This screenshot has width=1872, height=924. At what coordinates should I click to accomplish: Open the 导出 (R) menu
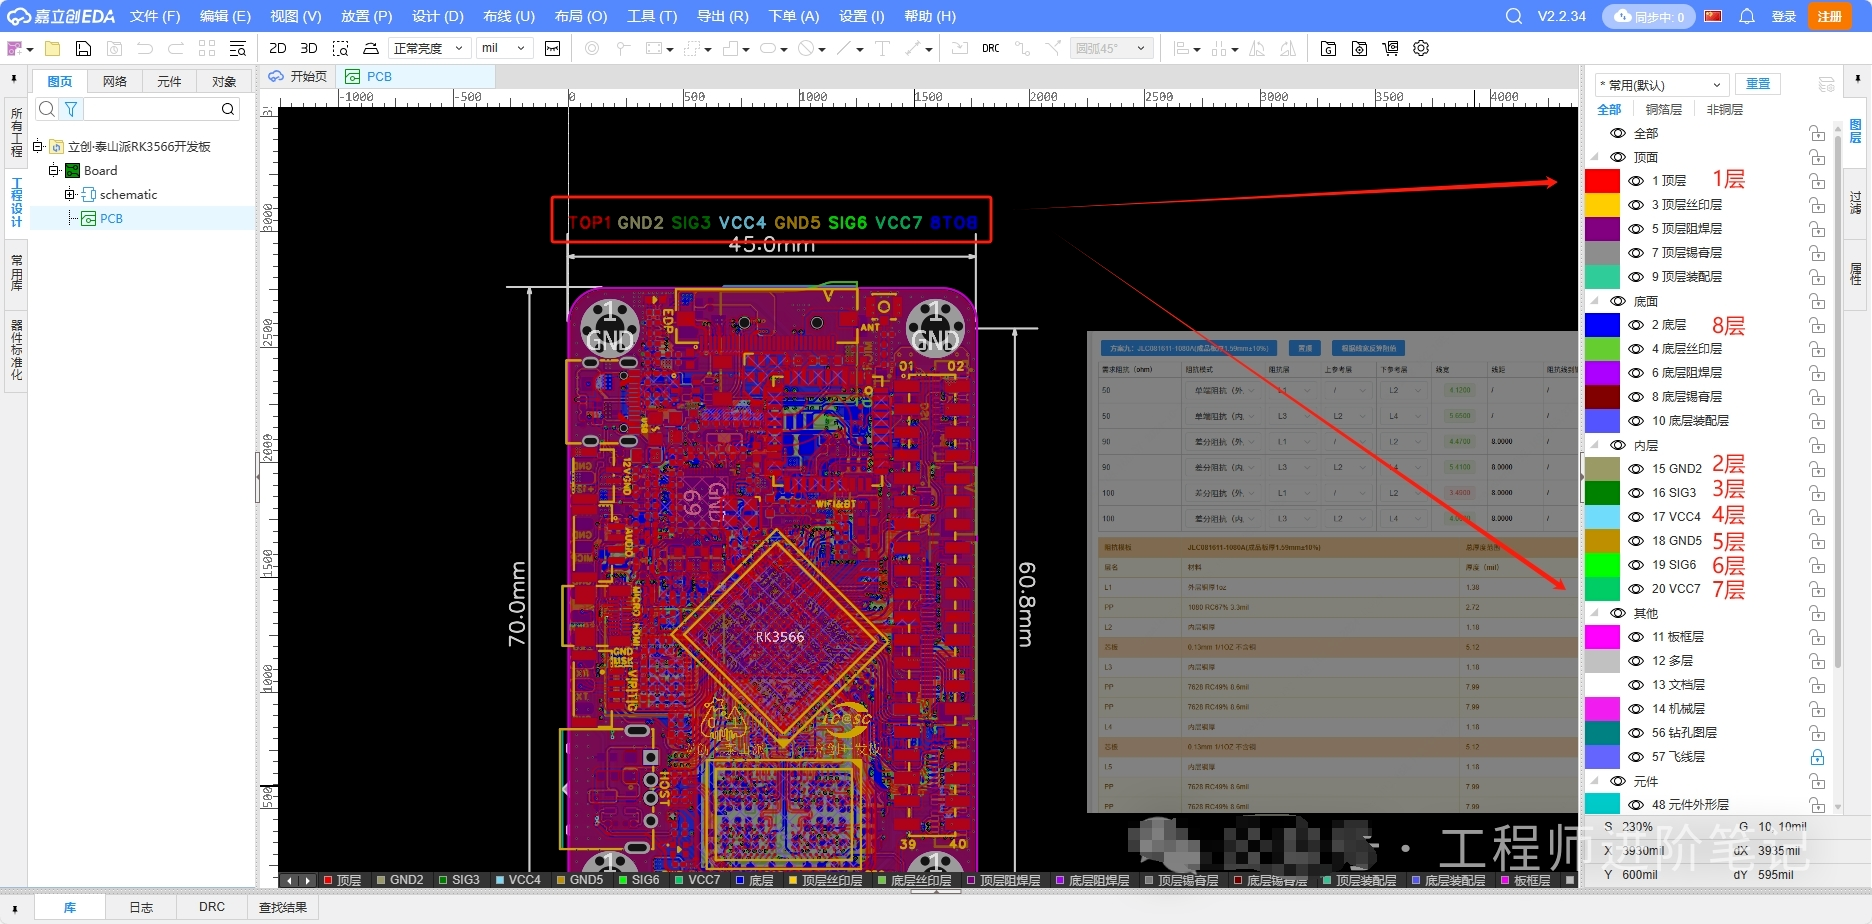click(722, 16)
